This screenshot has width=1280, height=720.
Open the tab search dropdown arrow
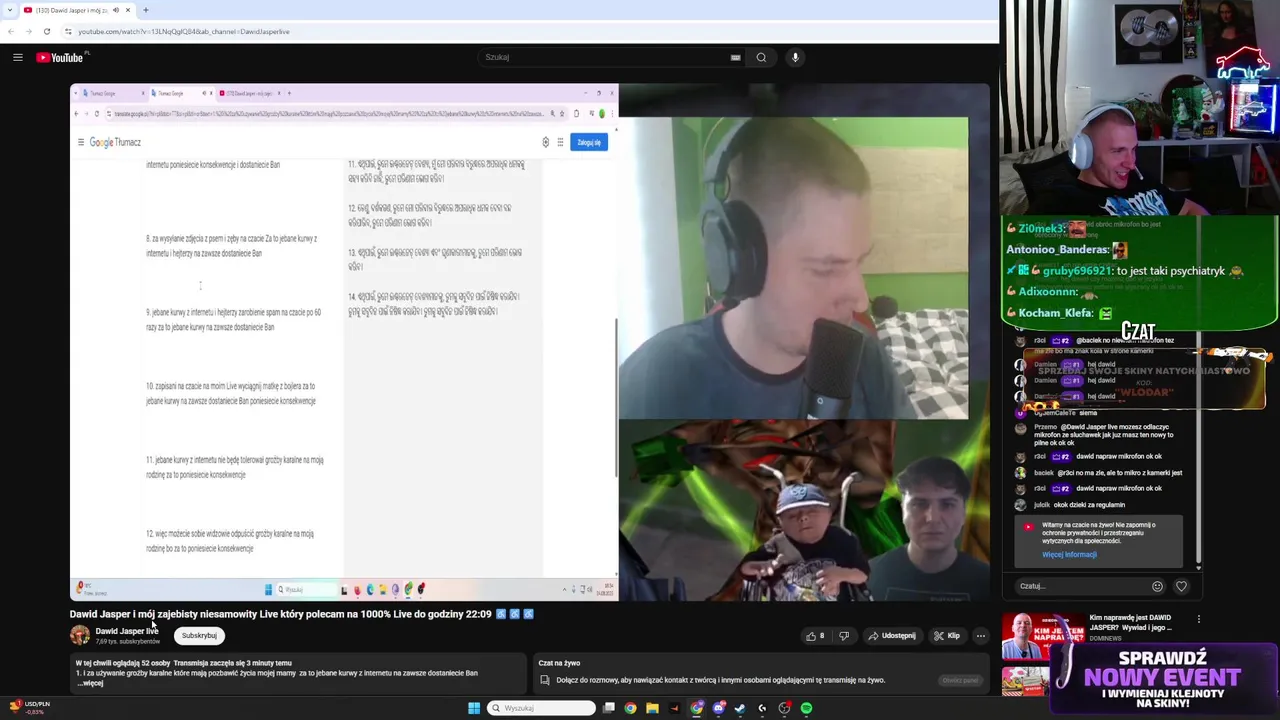[x=10, y=10]
